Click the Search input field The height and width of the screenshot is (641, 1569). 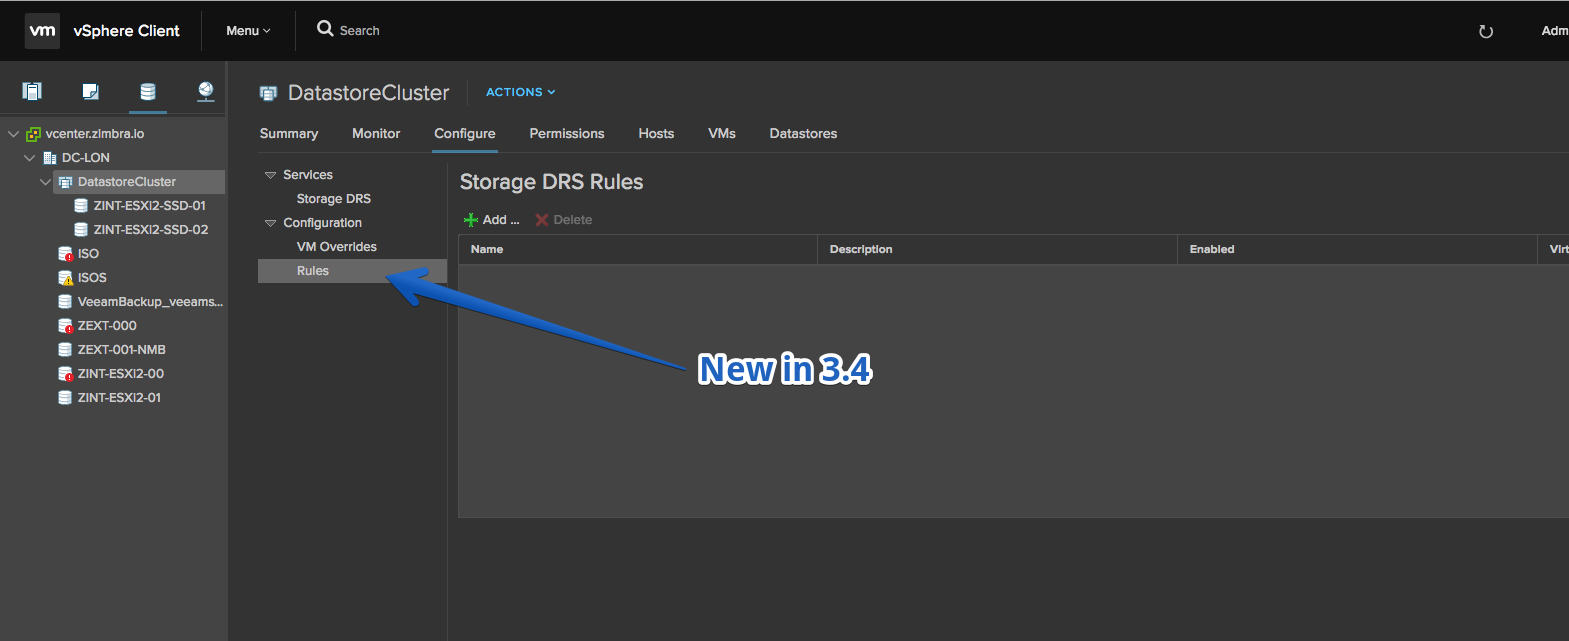coord(360,31)
